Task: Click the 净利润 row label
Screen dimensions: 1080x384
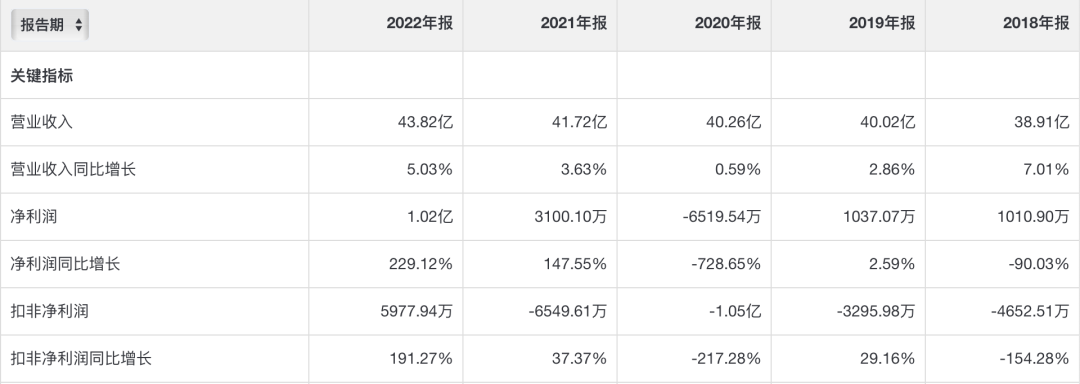Action: 34,217
